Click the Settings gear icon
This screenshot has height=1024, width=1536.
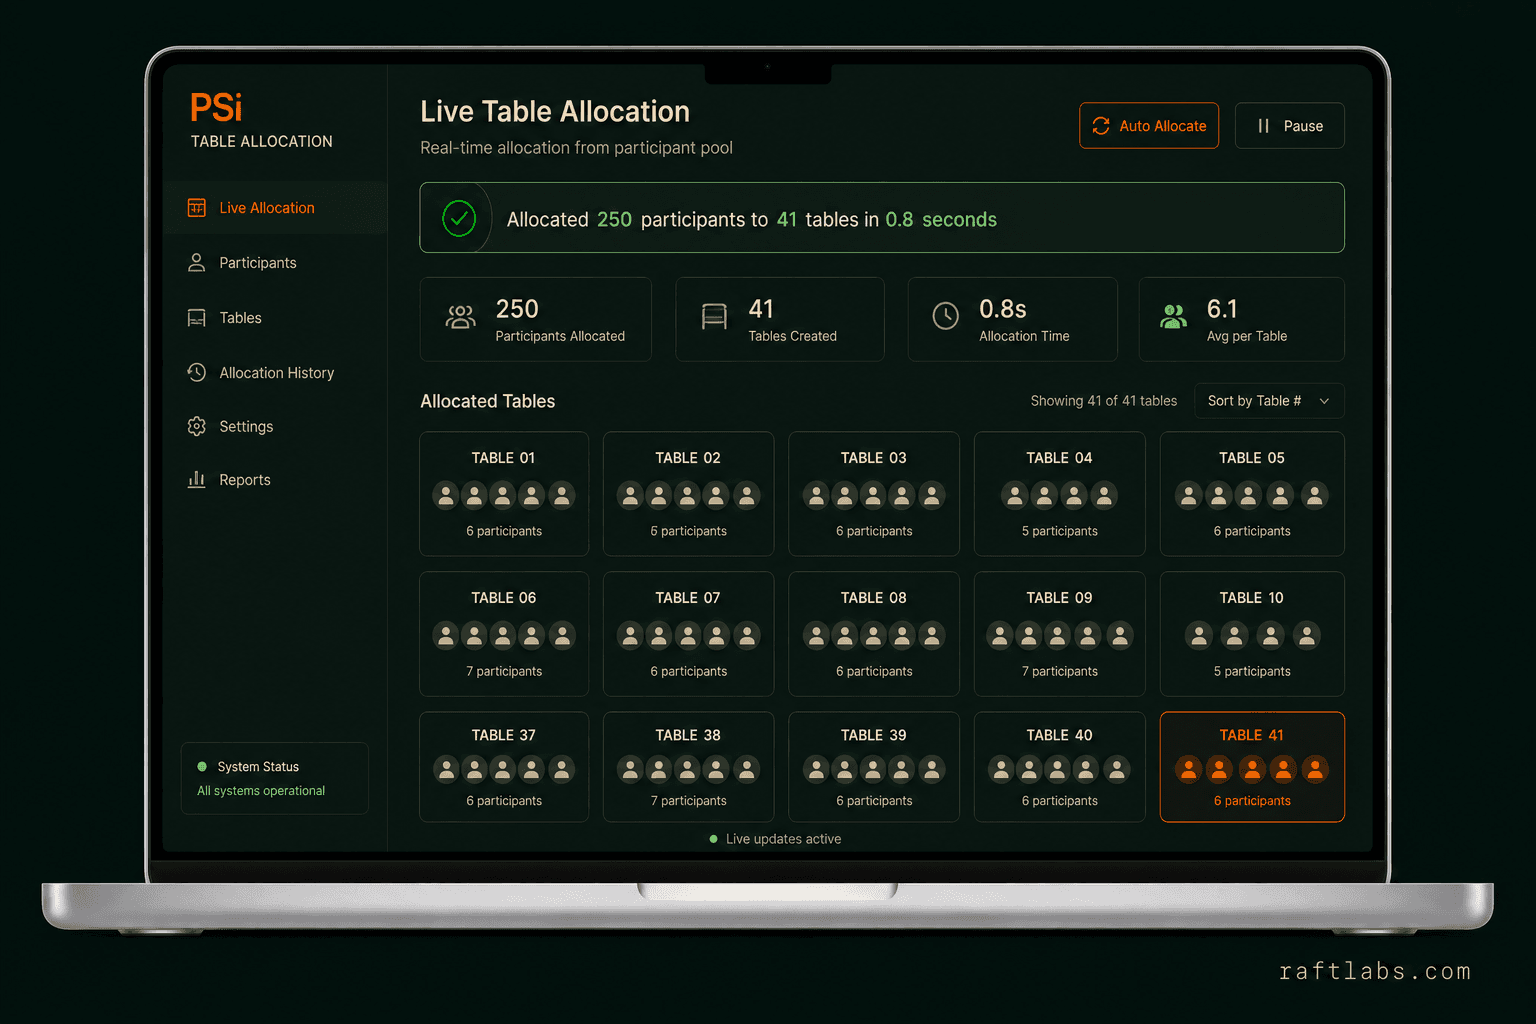(x=197, y=427)
